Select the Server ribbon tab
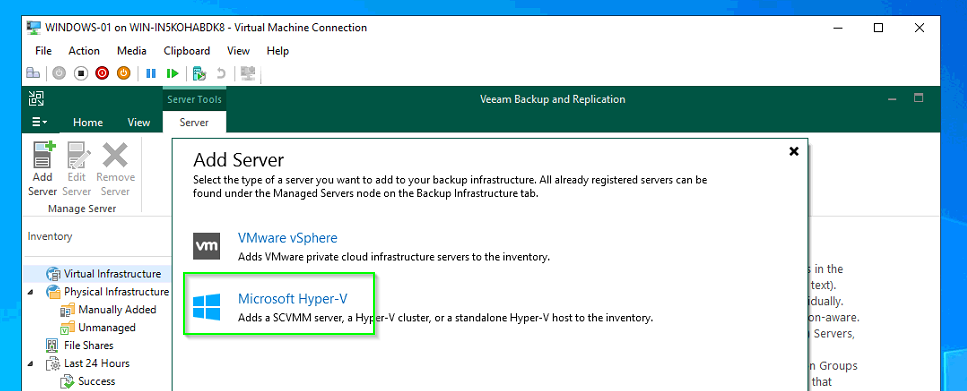 [194, 122]
